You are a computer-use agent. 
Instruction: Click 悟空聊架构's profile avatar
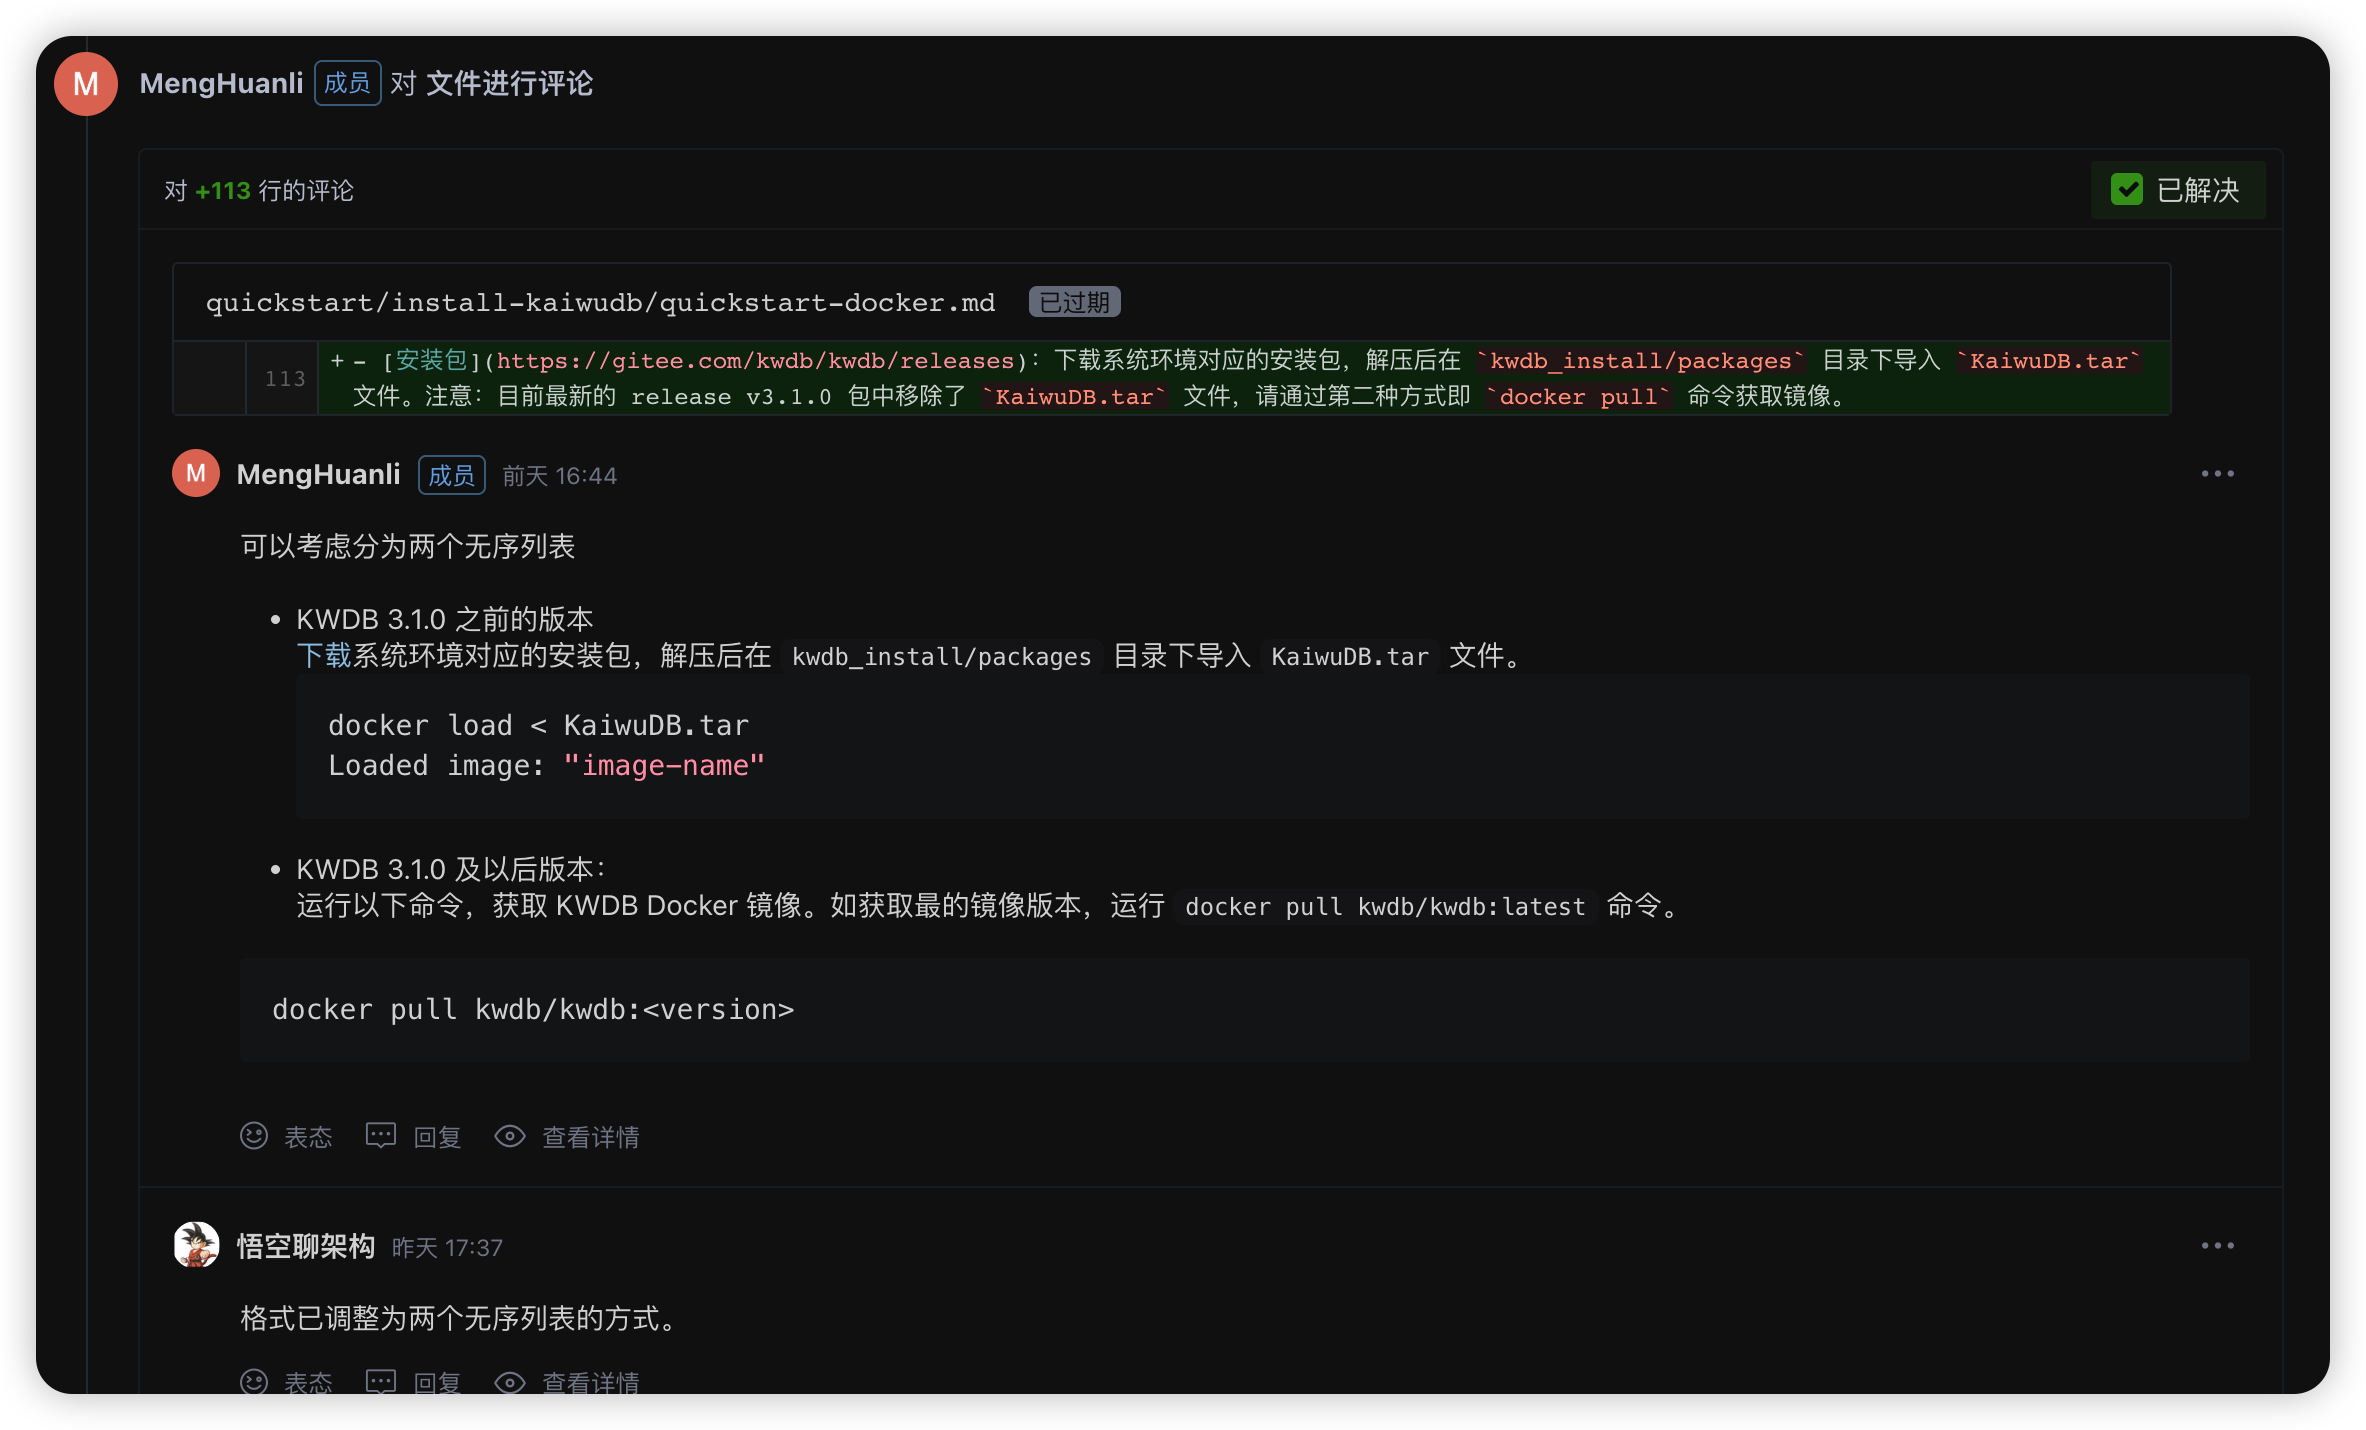point(196,1245)
